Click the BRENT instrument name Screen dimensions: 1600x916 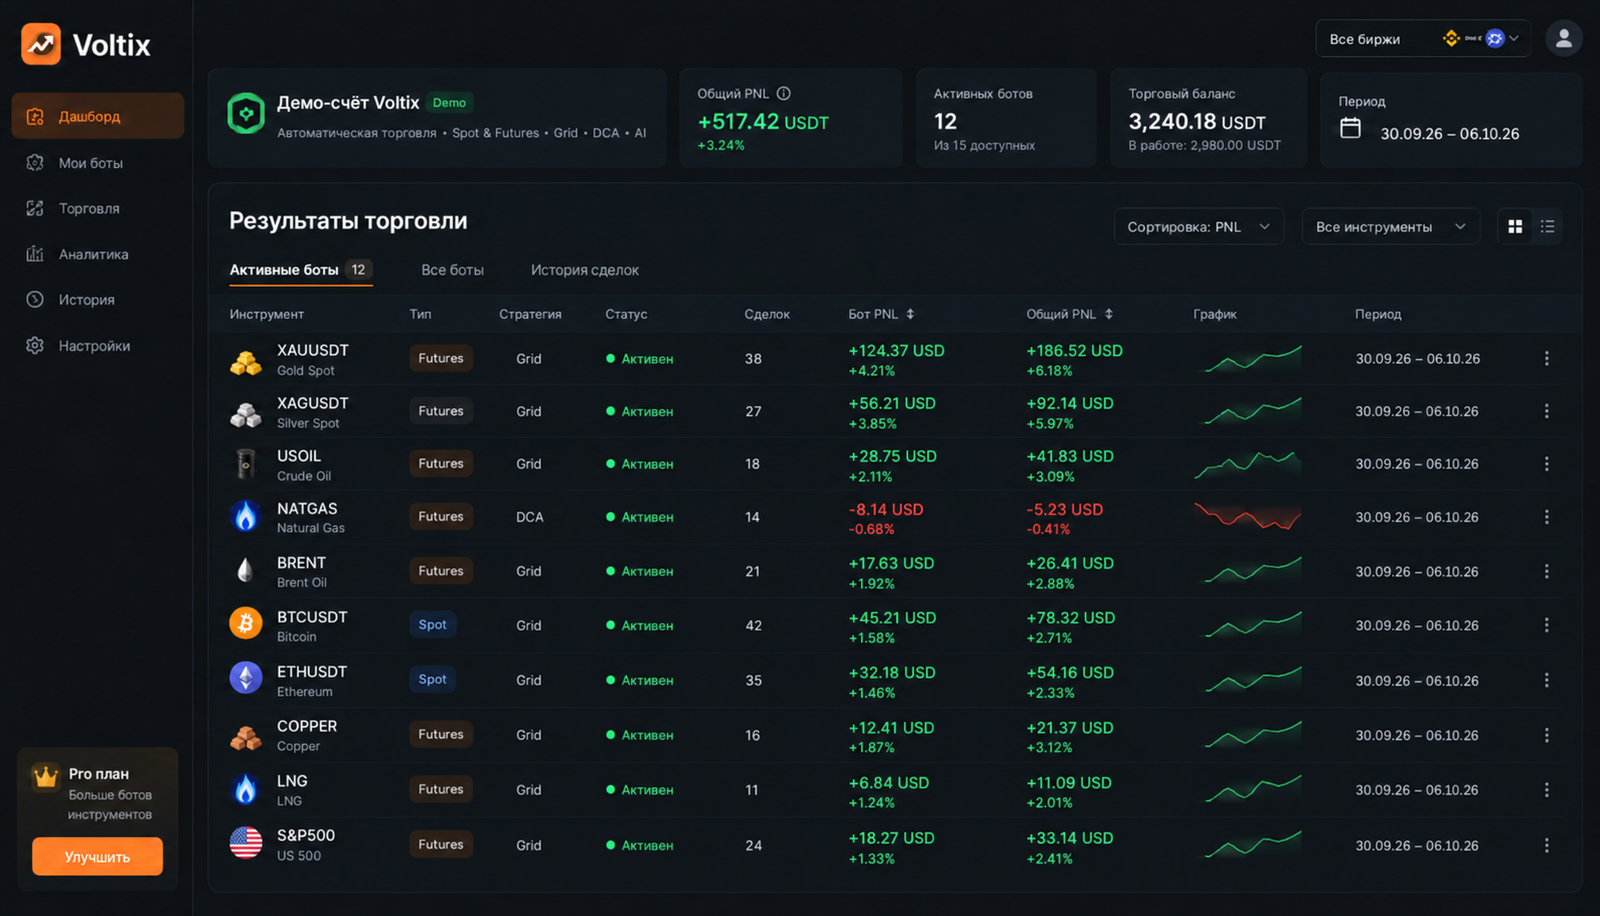click(301, 563)
